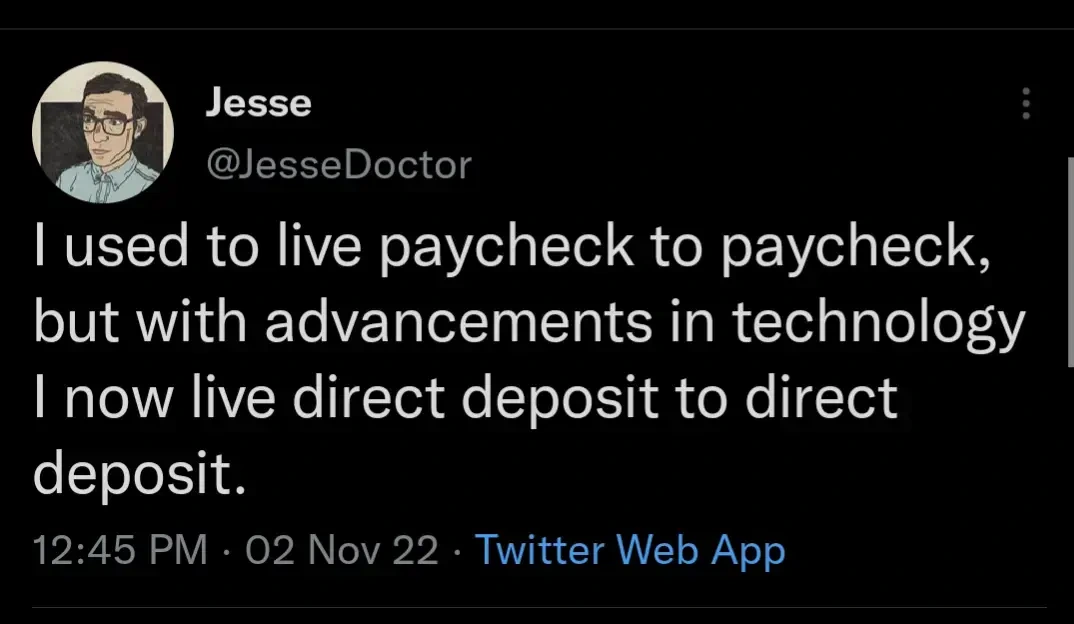This screenshot has width=1074, height=624.
Task: Select the 02 Nov 22 date
Action: (341, 551)
